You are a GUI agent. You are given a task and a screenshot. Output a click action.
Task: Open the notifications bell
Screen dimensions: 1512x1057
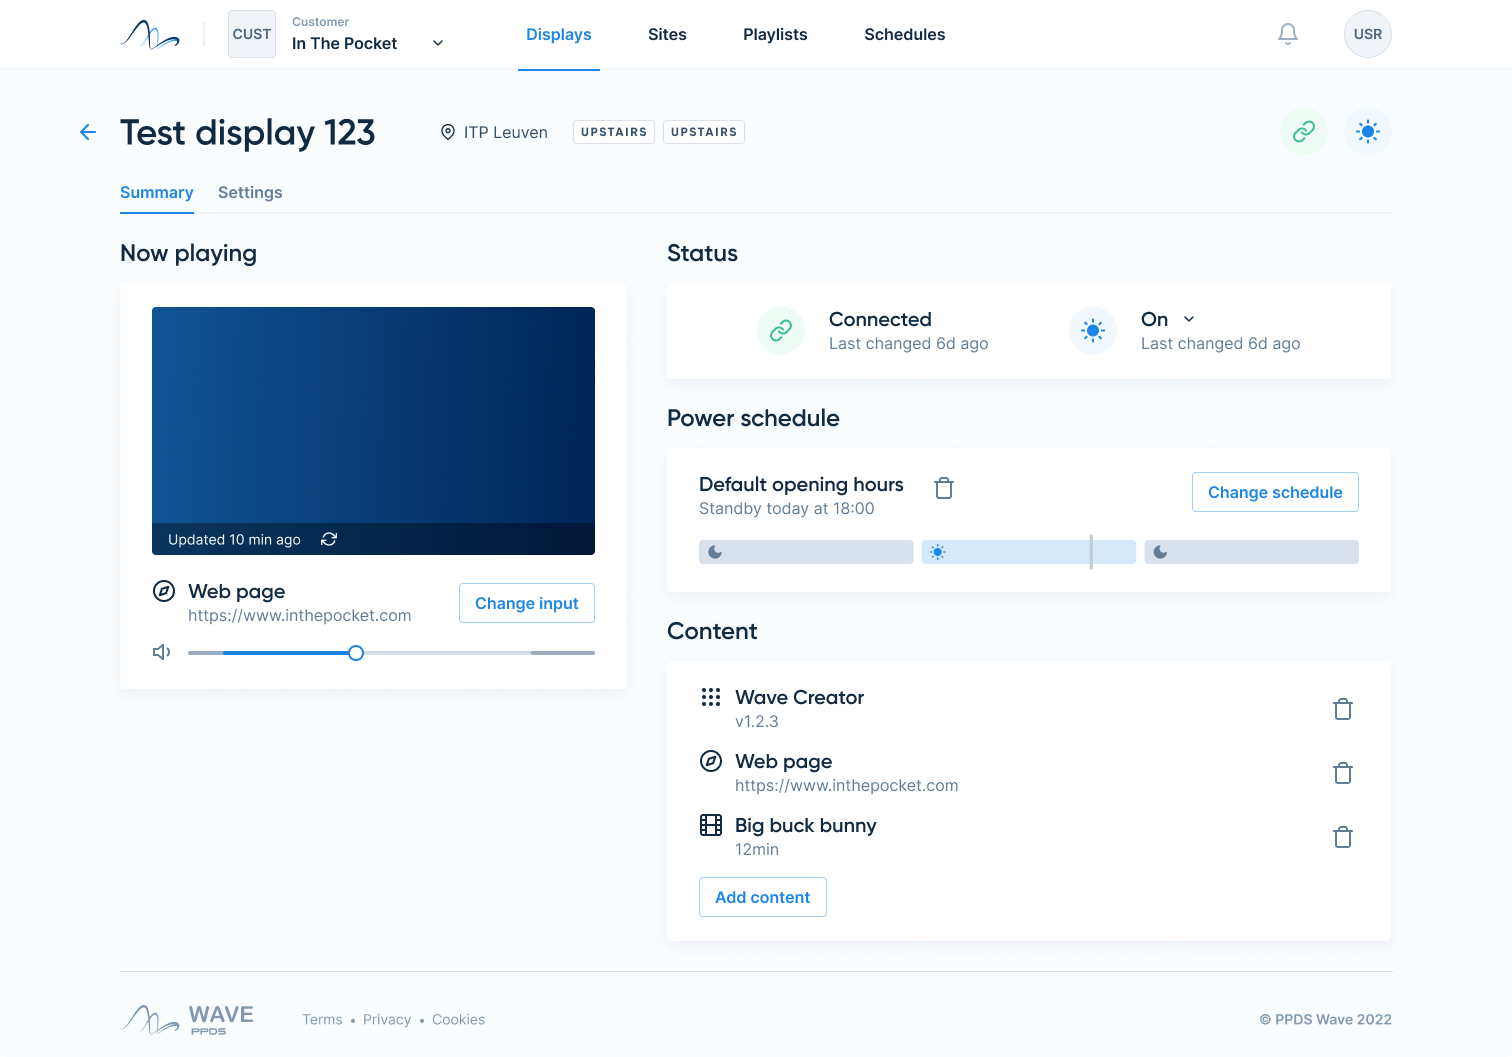click(x=1288, y=34)
